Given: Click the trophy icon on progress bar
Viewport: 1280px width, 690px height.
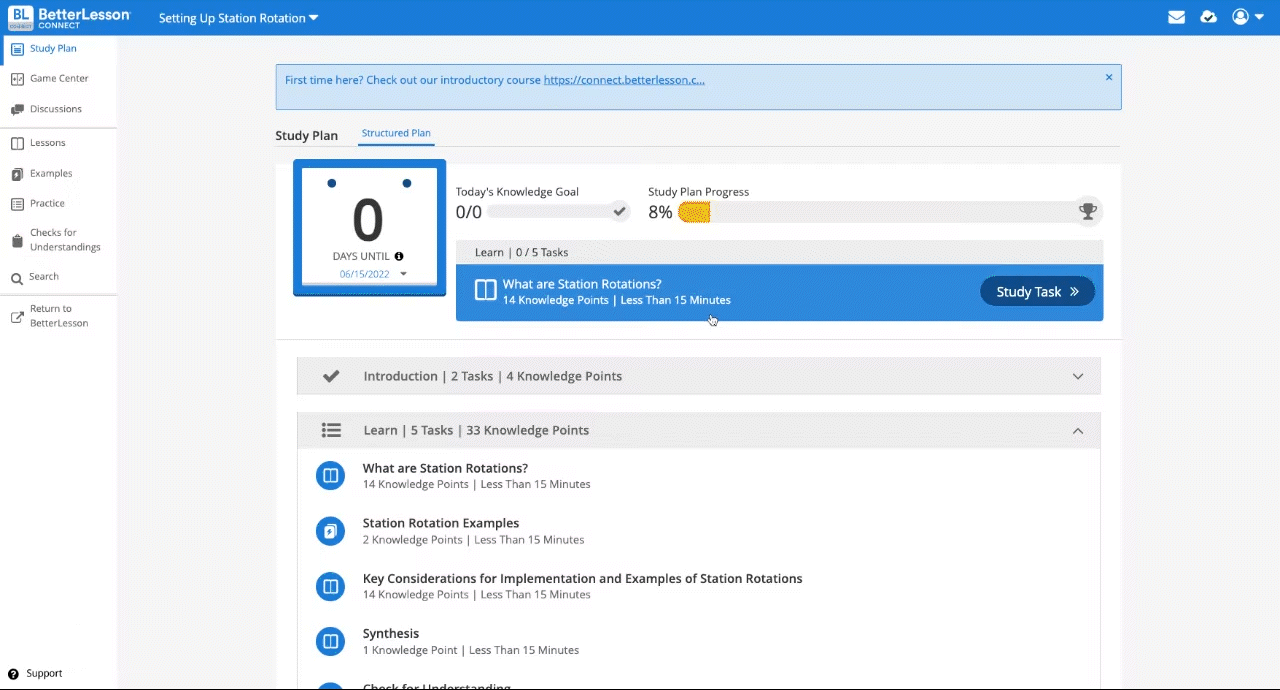Looking at the screenshot, I should 1088,211.
